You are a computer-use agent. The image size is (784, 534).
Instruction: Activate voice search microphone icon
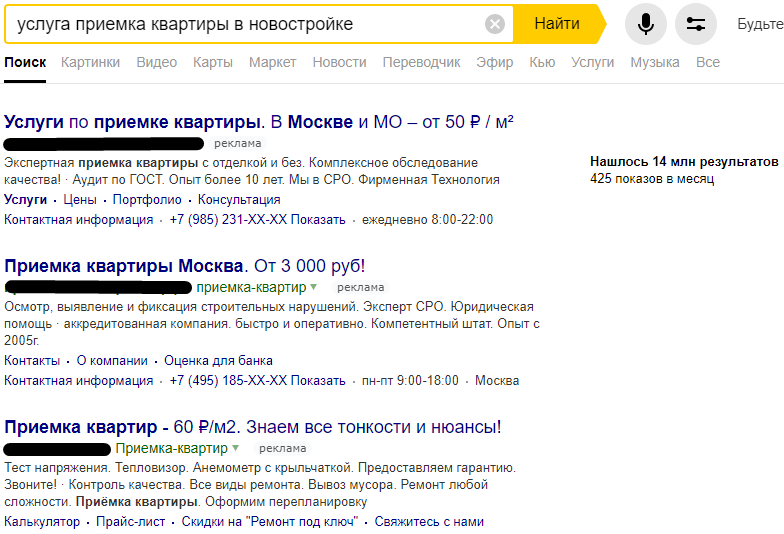[x=646, y=24]
